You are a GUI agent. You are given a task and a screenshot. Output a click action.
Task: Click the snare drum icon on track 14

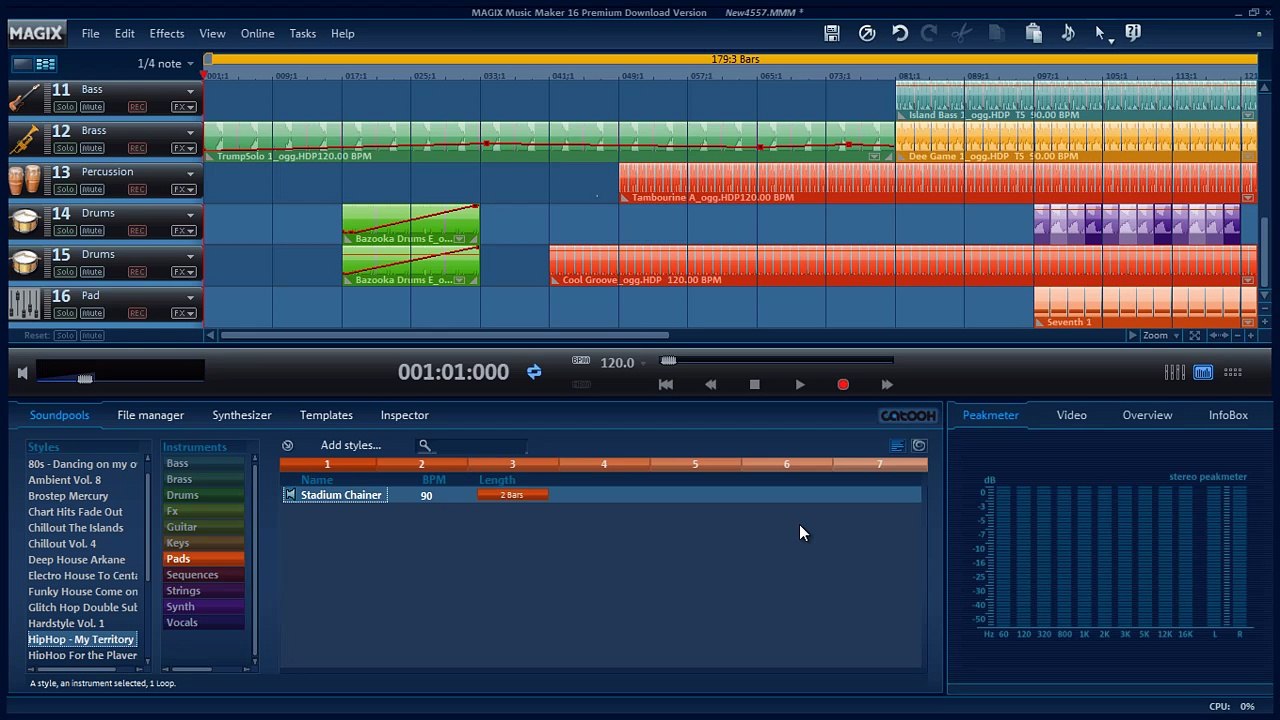[25, 221]
